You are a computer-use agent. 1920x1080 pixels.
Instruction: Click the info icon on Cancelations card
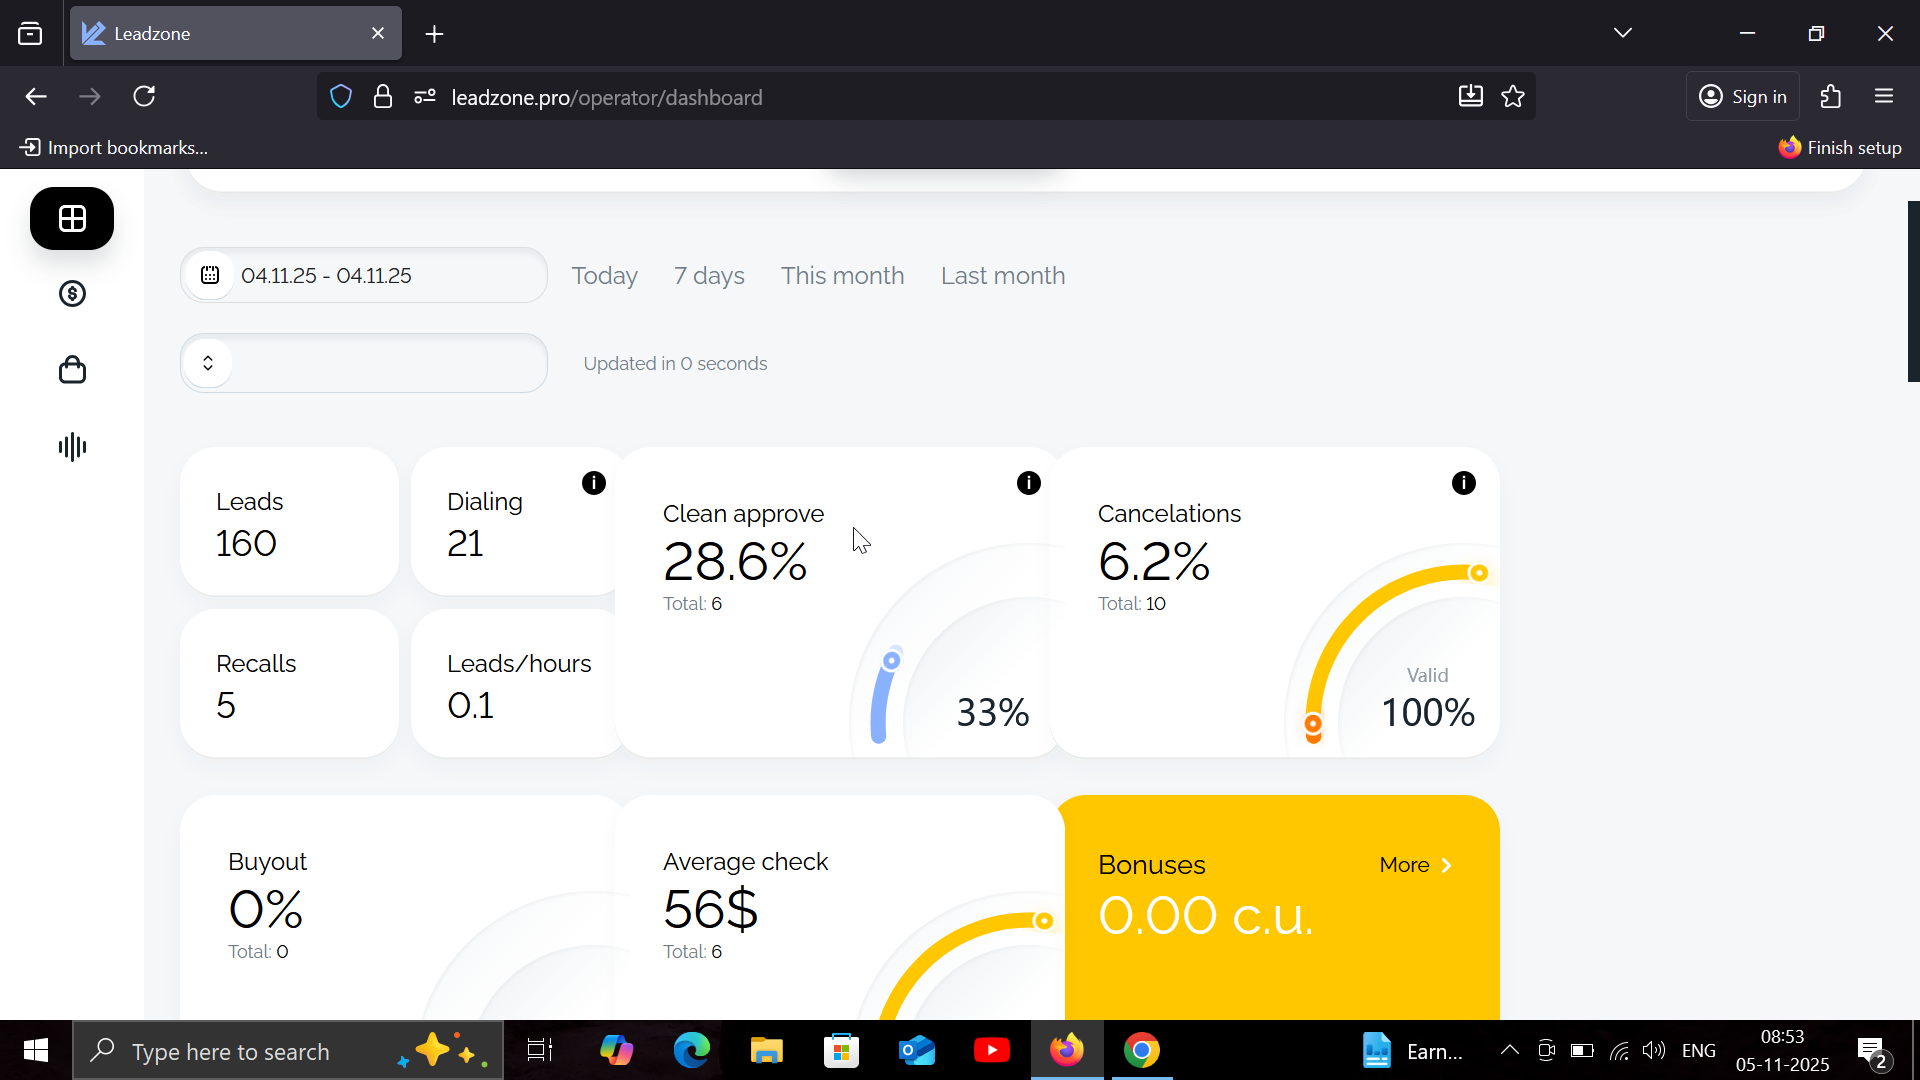[x=1463, y=483]
